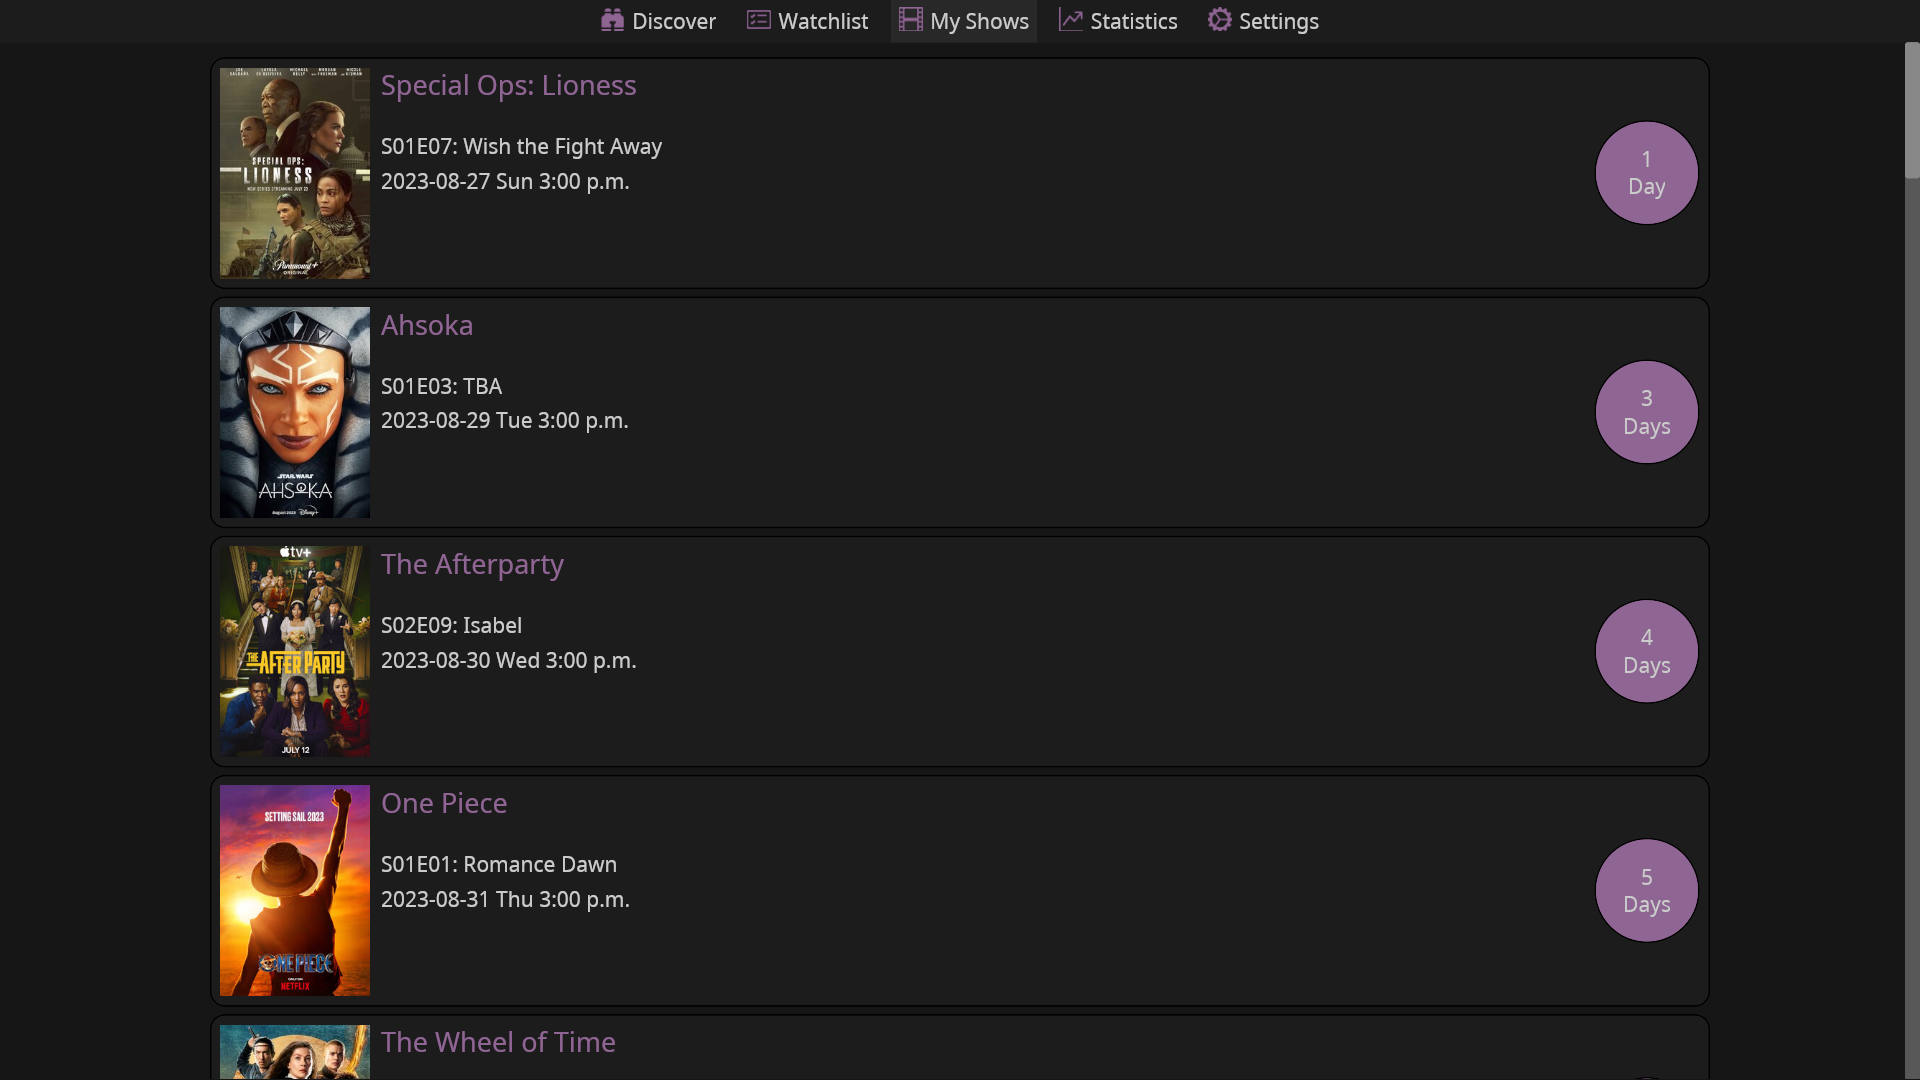Click the My Shows film strip icon
The width and height of the screenshot is (1920, 1080).
[x=910, y=20]
